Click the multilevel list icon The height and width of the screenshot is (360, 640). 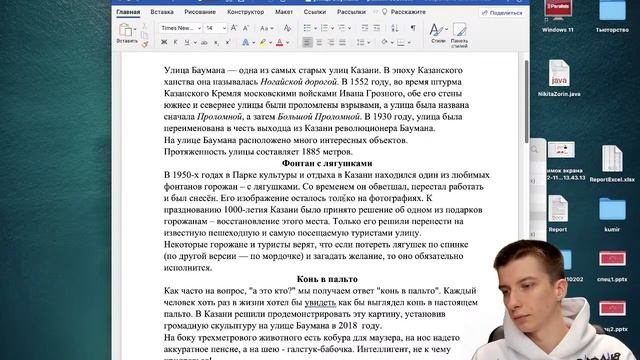pyautogui.click(x=342, y=28)
